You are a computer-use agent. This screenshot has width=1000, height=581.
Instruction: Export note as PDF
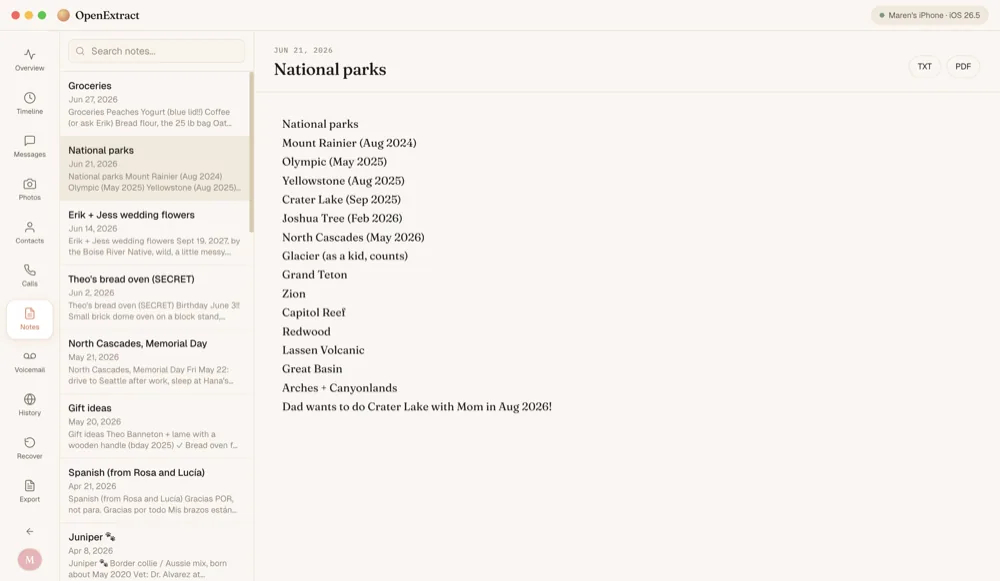[x=962, y=66]
